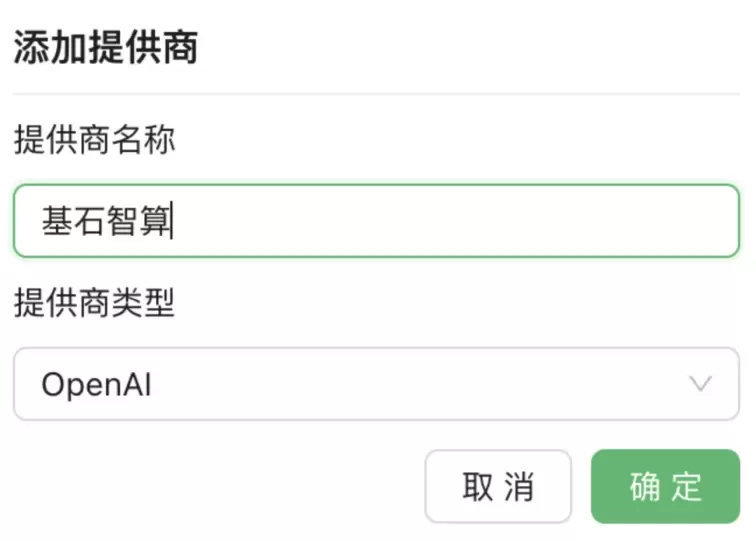Viewport: 756px width, 541px height.
Task: Focus the 提供商名称 input field
Action: pos(376,221)
